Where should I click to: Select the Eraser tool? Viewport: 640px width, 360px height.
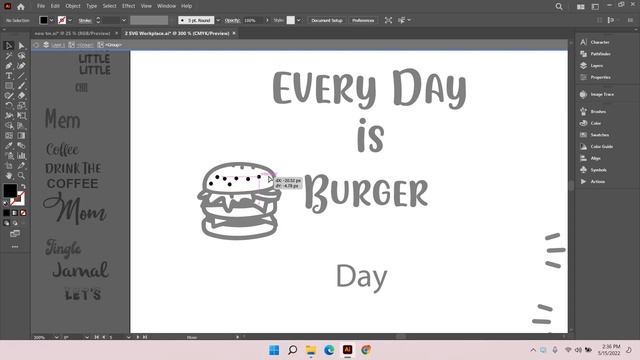pos(21,96)
